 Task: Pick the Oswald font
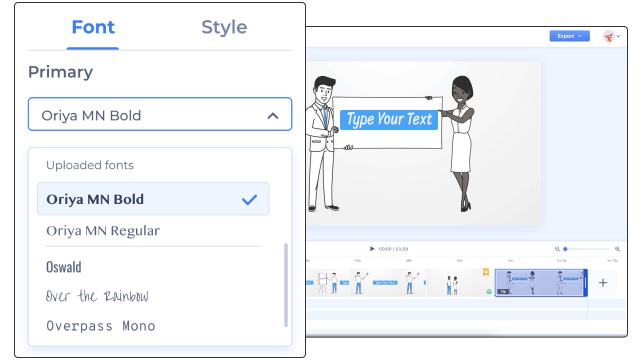pyautogui.click(x=64, y=267)
